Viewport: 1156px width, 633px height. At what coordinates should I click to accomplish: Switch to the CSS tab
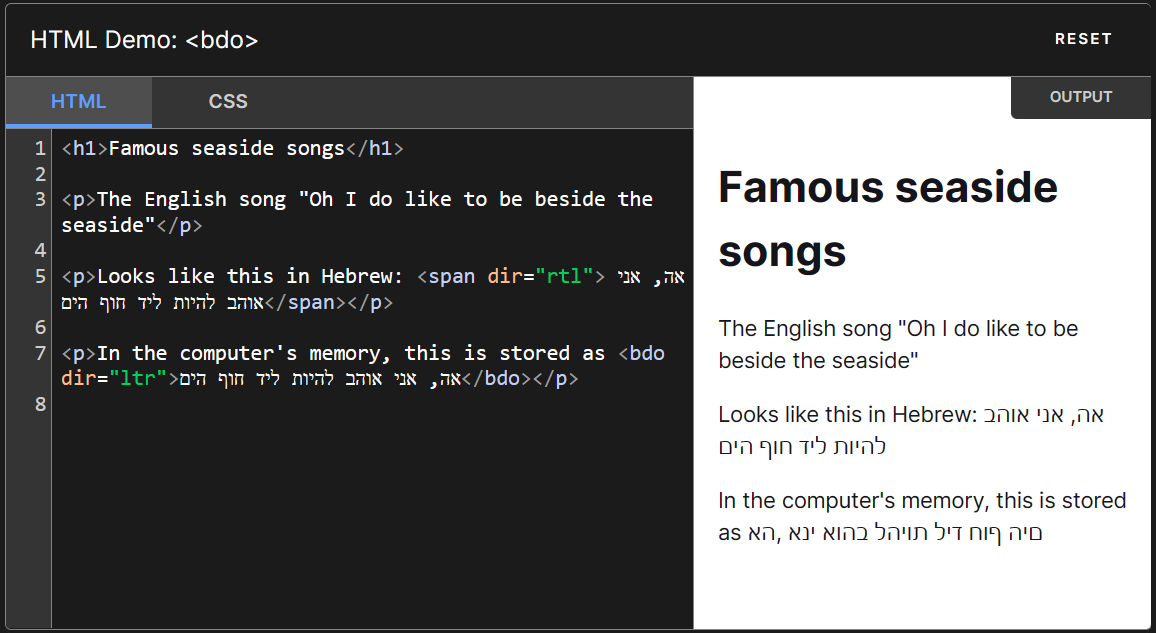228,102
